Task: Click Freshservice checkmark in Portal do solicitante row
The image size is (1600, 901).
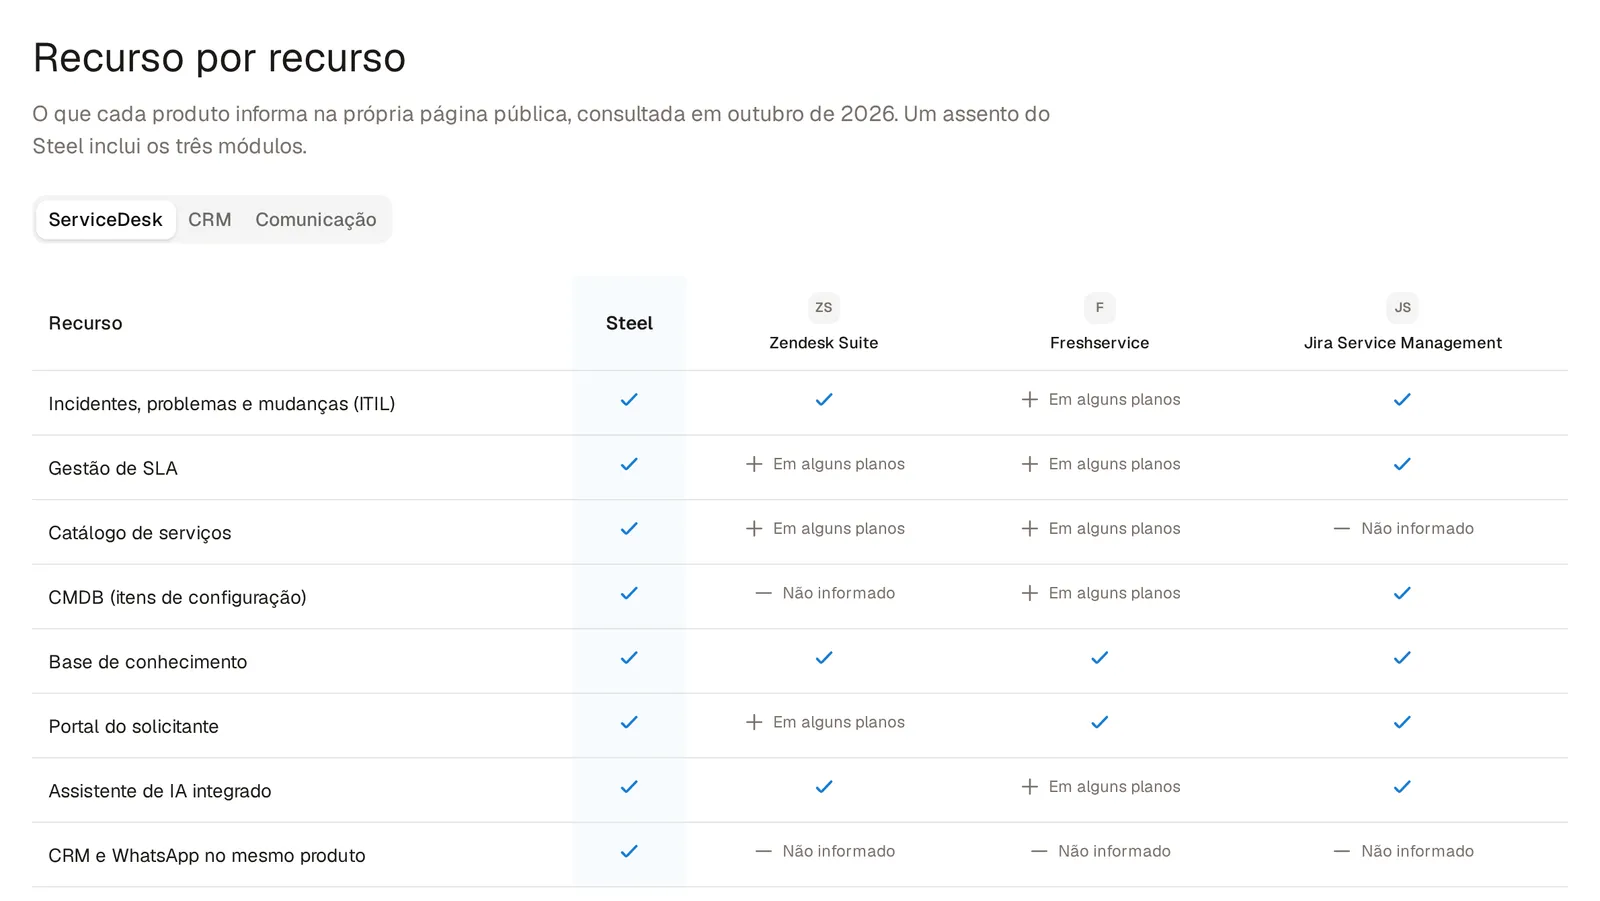Action: point(1100,722)
